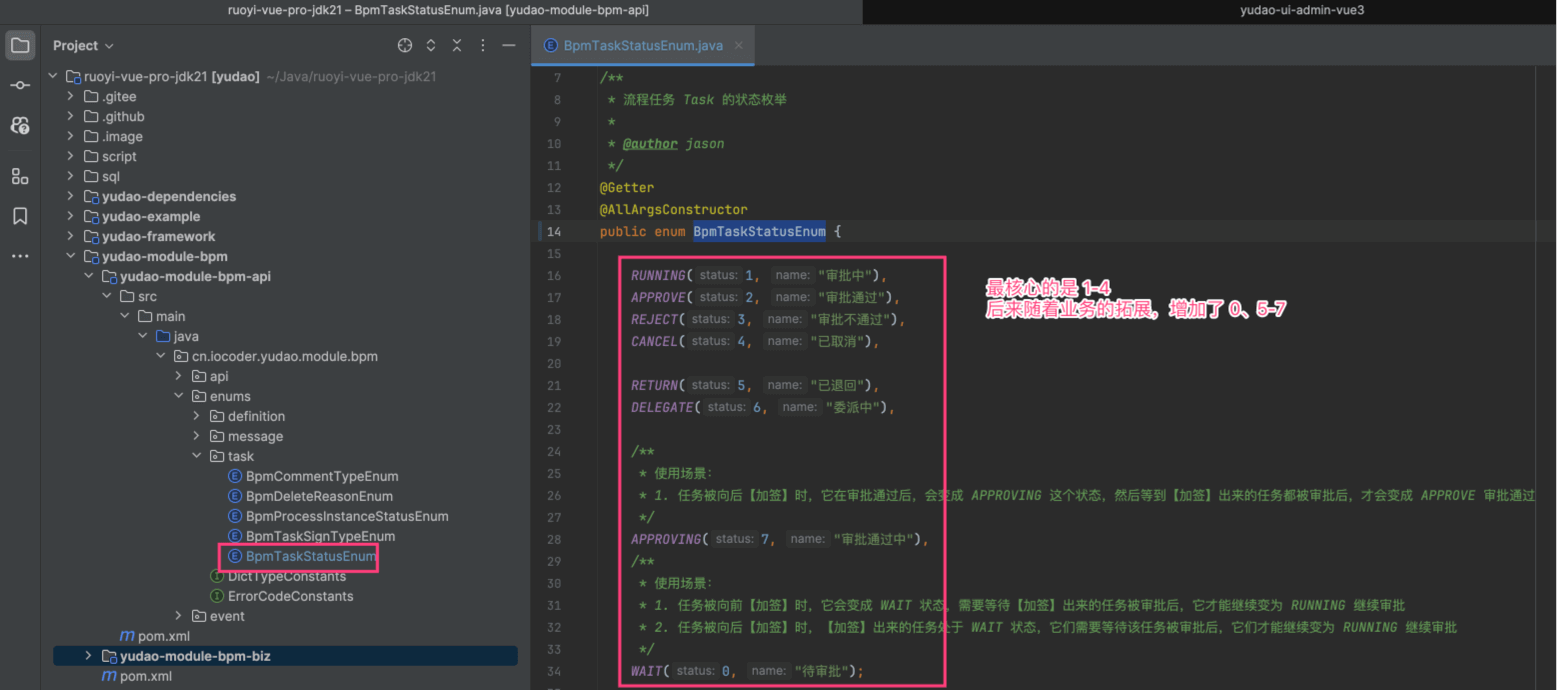Viewport: 1557px width, 690px height.
Task: Open BpmCommentTypeEnum in the tree
Action: 321,476
